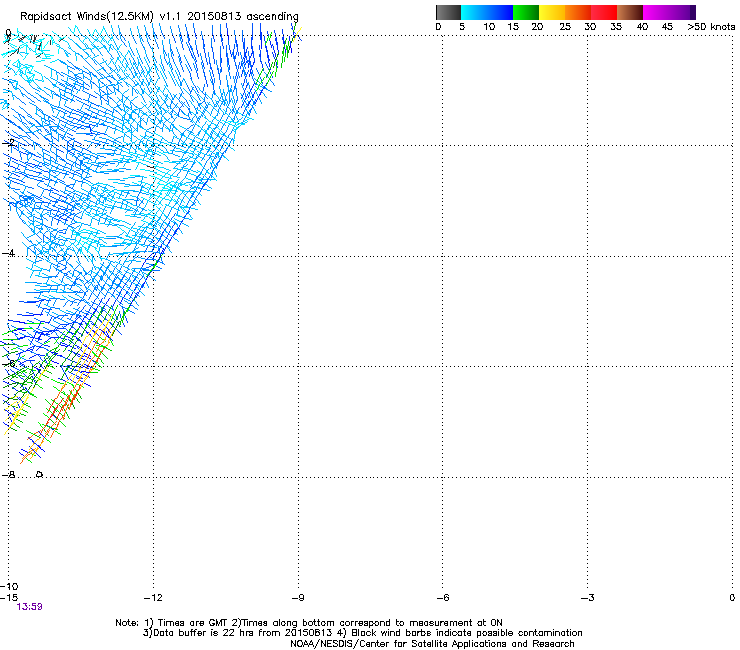
Task: Click the -15 longitude axis label
Action: (9, 598)
